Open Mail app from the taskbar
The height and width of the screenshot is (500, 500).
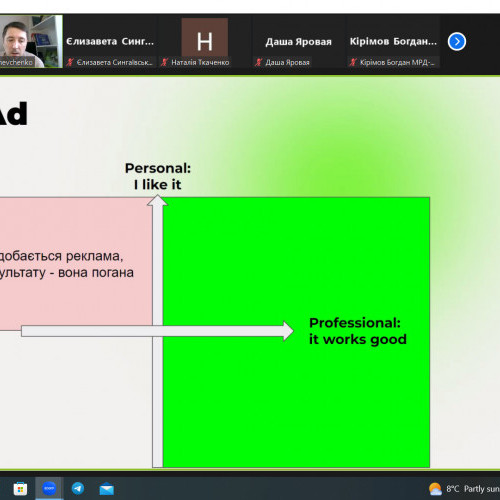(107, 489)
